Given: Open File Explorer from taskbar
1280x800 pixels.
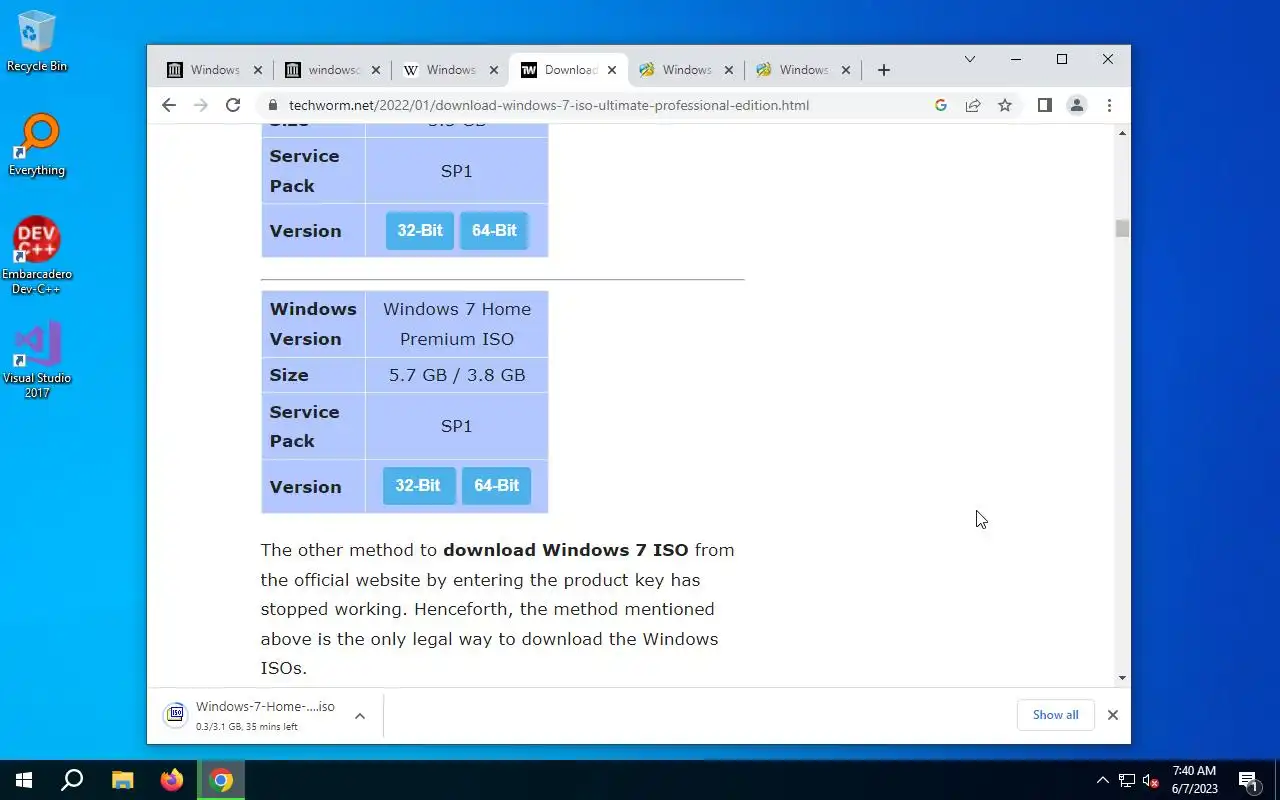Looking at the screenshot, I should tap(122, 780).
